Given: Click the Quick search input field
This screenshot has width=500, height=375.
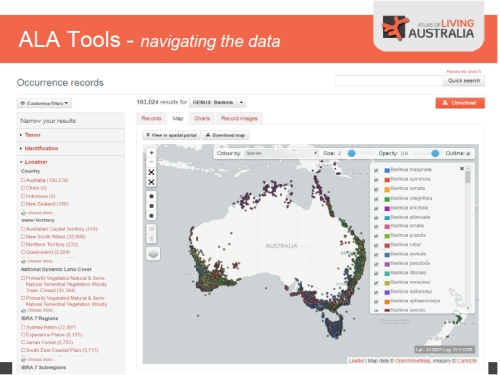Looking at the screenshot, I should point(389,81).
